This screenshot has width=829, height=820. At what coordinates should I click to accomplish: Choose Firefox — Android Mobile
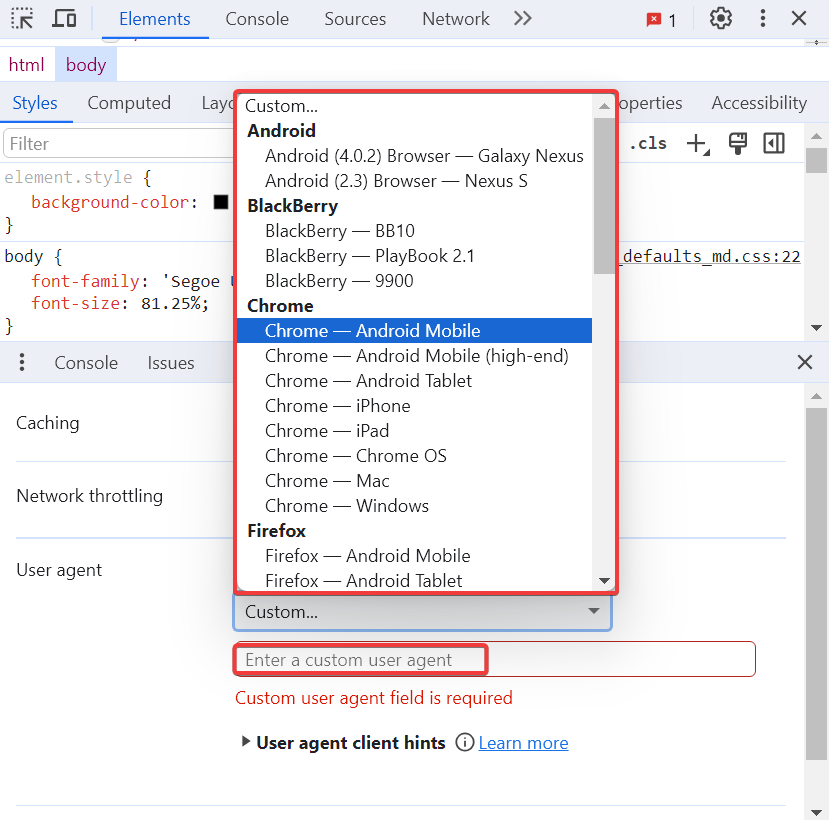click(x=414, y=556)
